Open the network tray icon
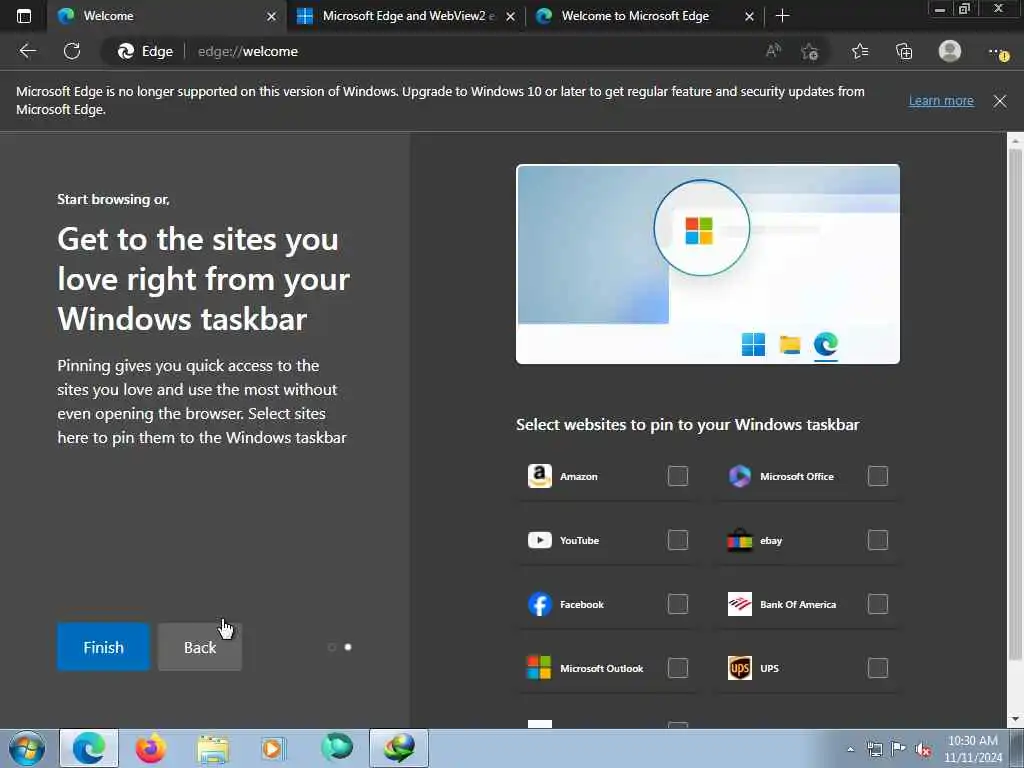Screen dimensions: 1024x768 874,749
